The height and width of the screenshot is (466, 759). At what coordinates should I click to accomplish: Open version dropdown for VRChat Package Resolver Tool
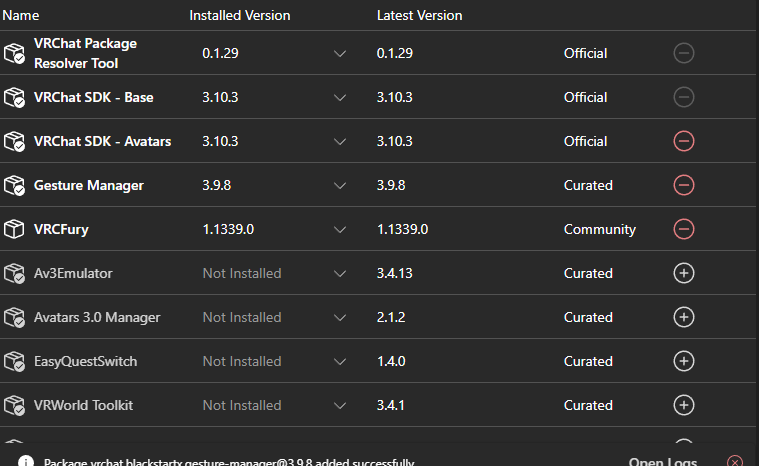[x=340, y=54]
